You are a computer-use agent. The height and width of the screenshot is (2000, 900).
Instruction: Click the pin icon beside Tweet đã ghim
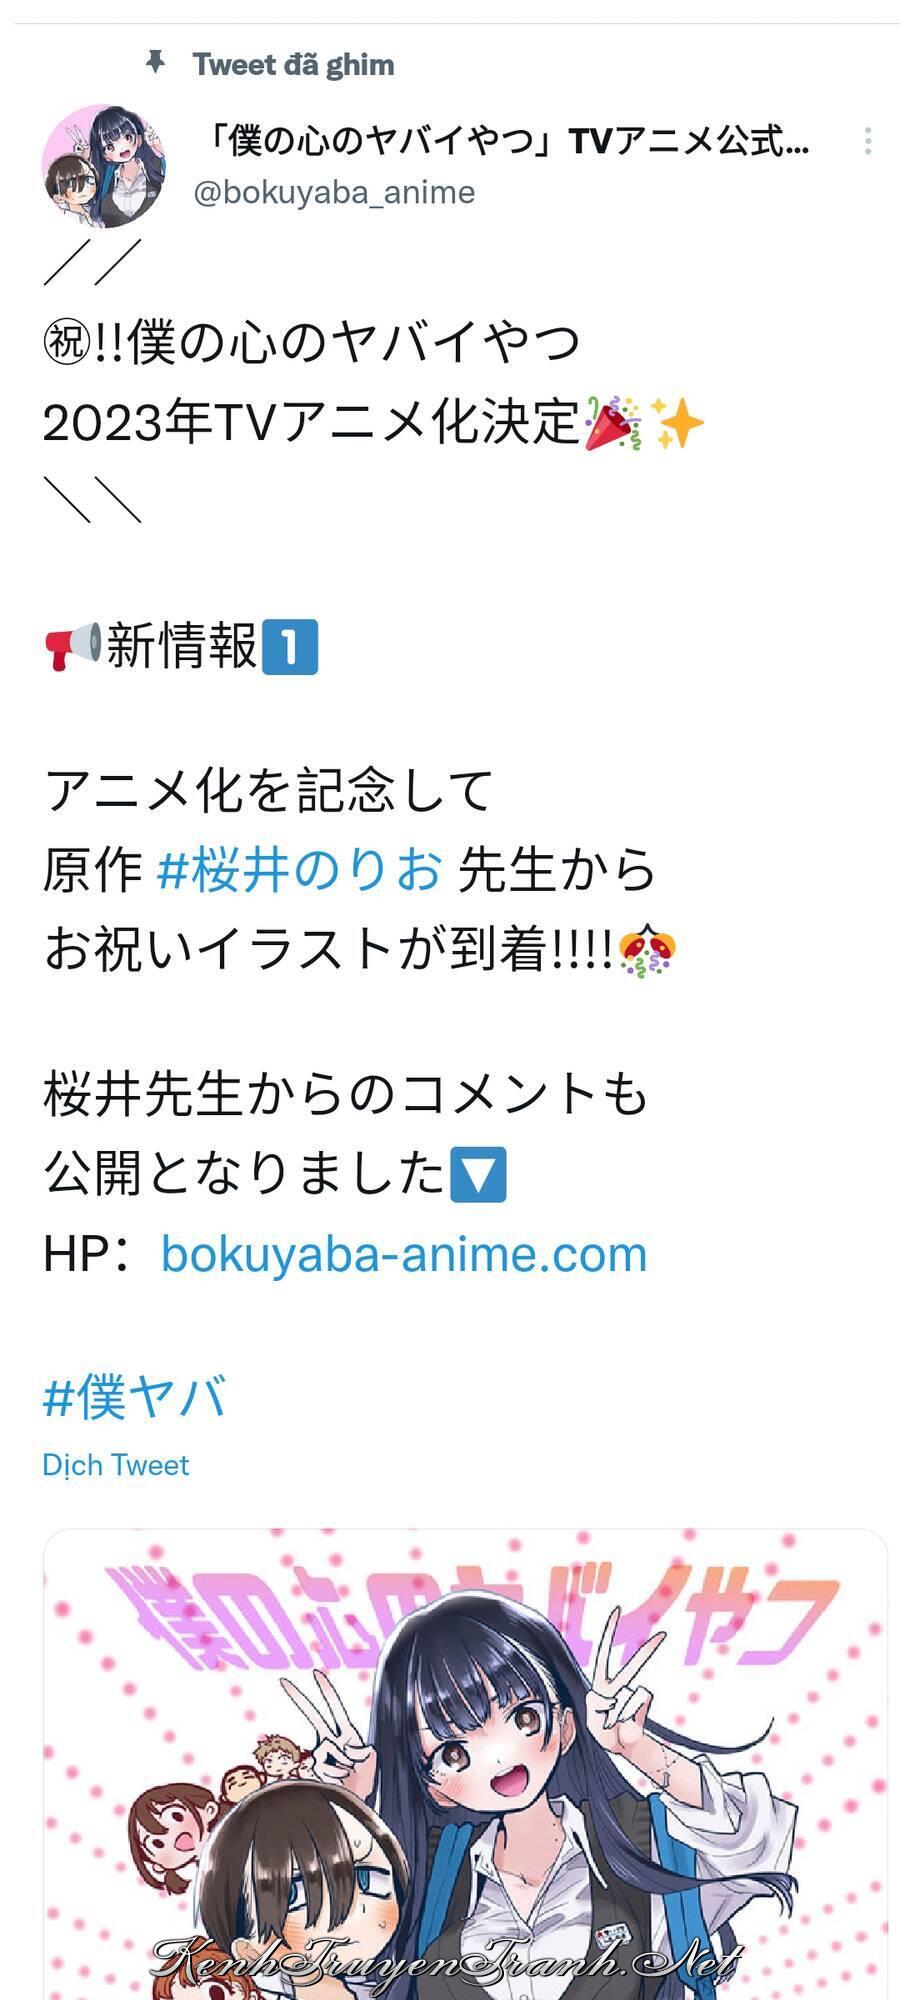155,64
